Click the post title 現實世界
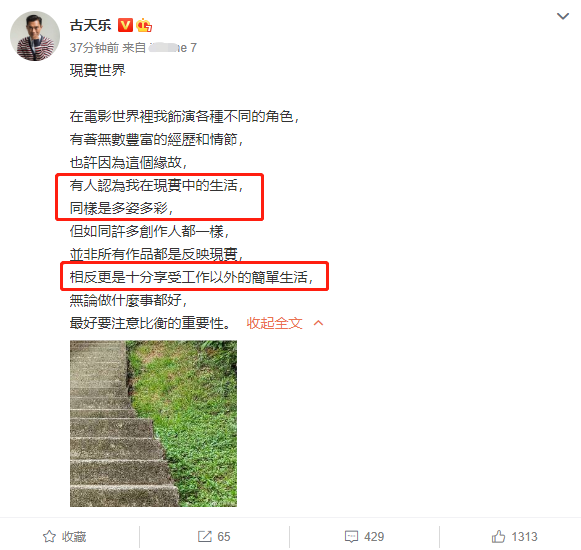Viewport: 581px width, 550px height. pyautogui.click(x=98, y=70)
